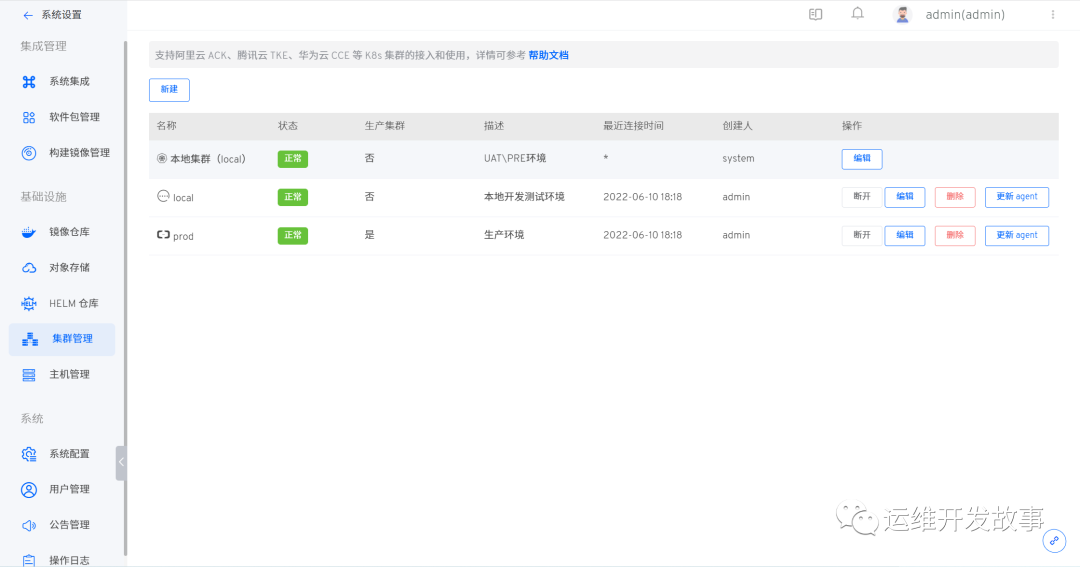Click description text UAT\PRE环境
The image size is (1080, 567).
coord(515,158)
